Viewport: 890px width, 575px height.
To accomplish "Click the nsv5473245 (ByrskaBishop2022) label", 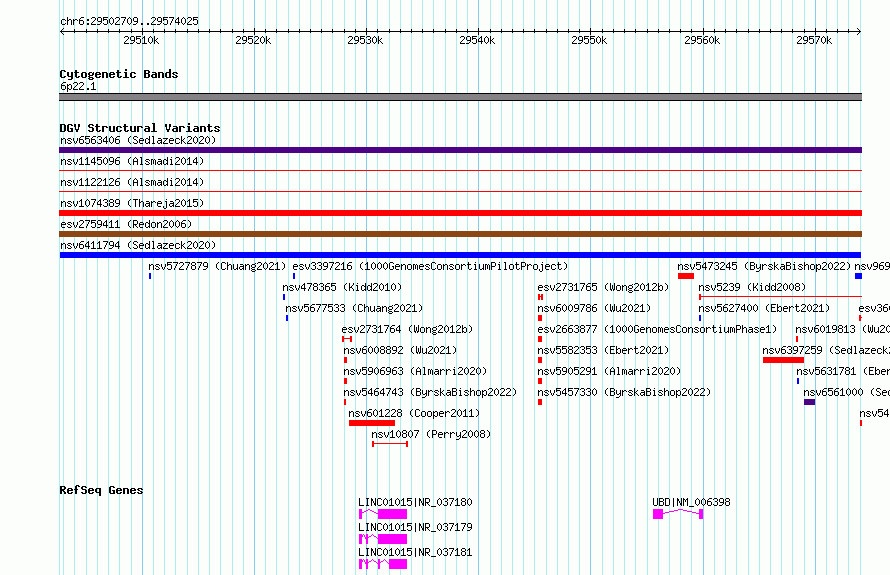I will [764, 266].
